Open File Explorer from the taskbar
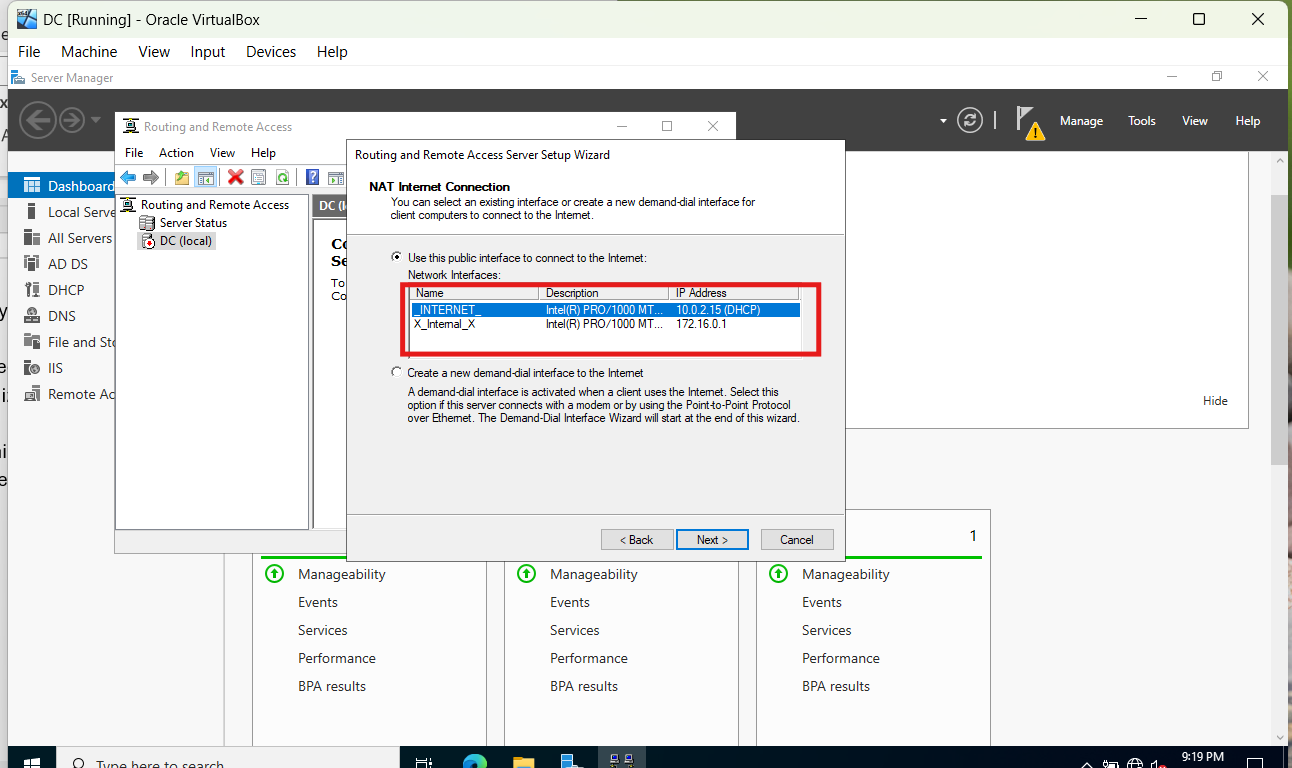 [x=524, y=762]
